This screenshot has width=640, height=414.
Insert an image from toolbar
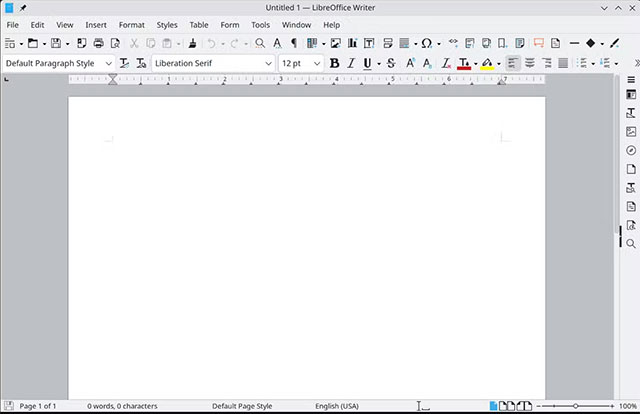click(336, 43)
